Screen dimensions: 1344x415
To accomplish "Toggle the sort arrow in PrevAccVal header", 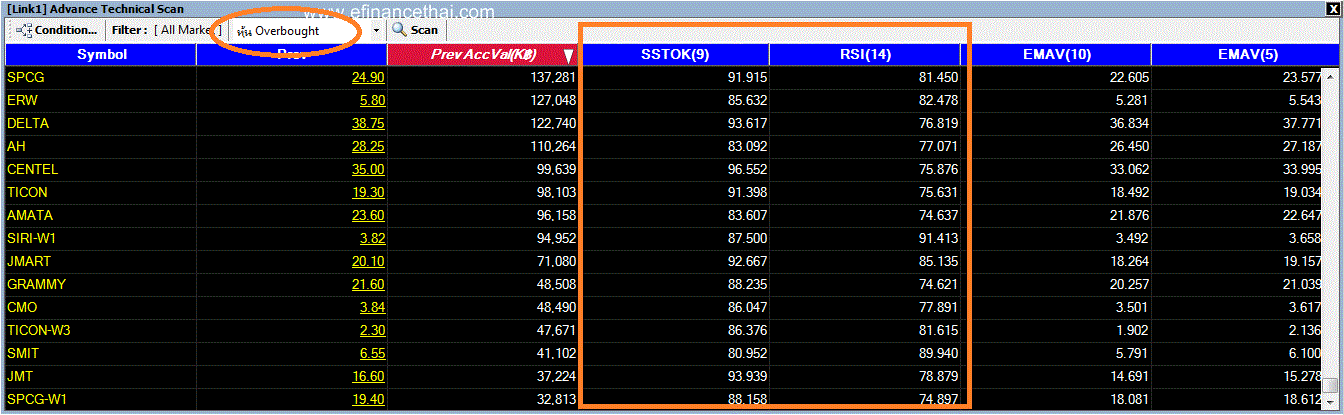I will click(568, 56).
